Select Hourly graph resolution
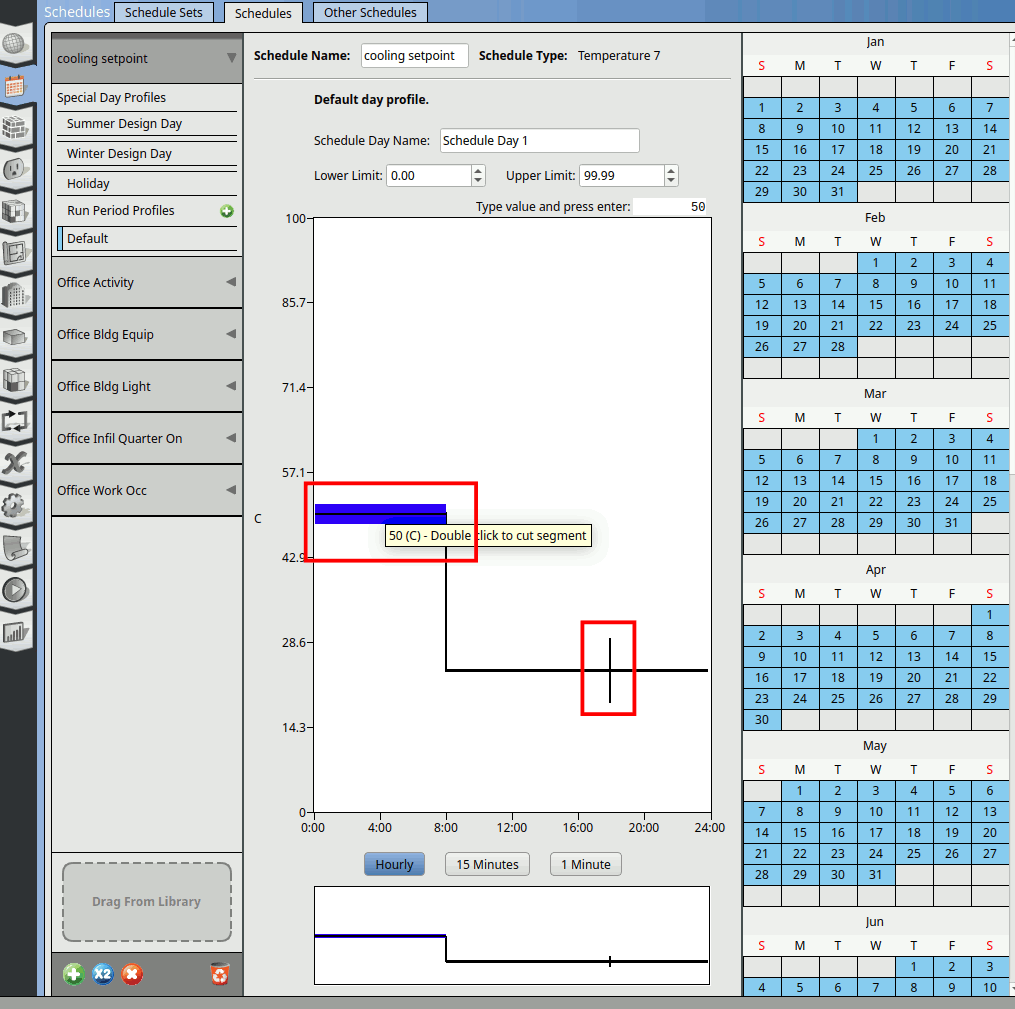Image resolution: width=1015 pixels, height=1009 pixels. 394,864
